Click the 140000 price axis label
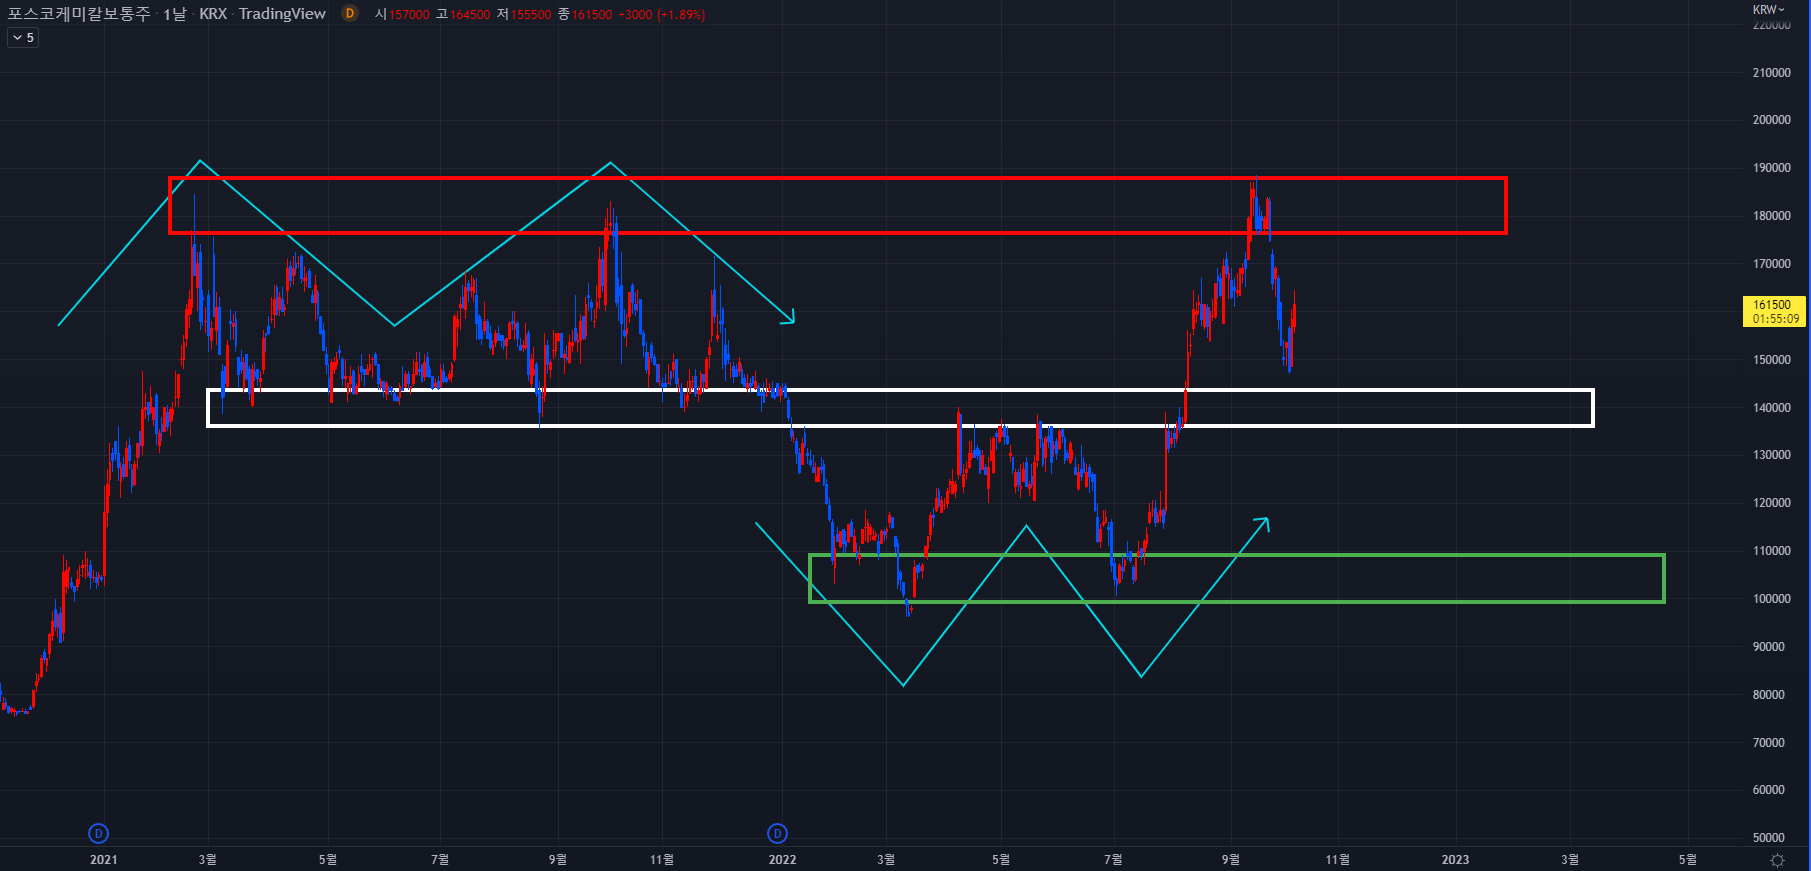 (1771, 408)
